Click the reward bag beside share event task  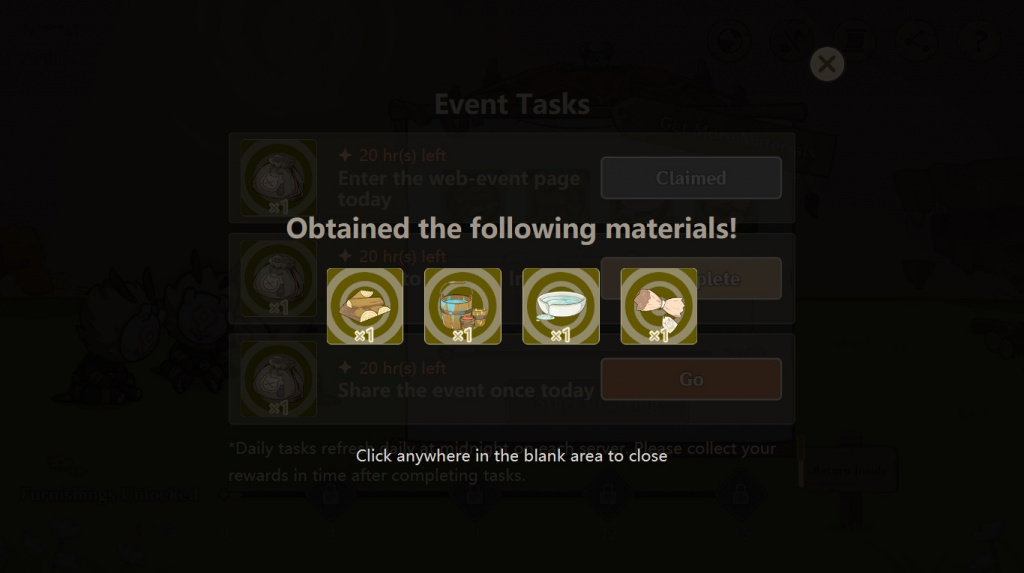coord(279,379)
